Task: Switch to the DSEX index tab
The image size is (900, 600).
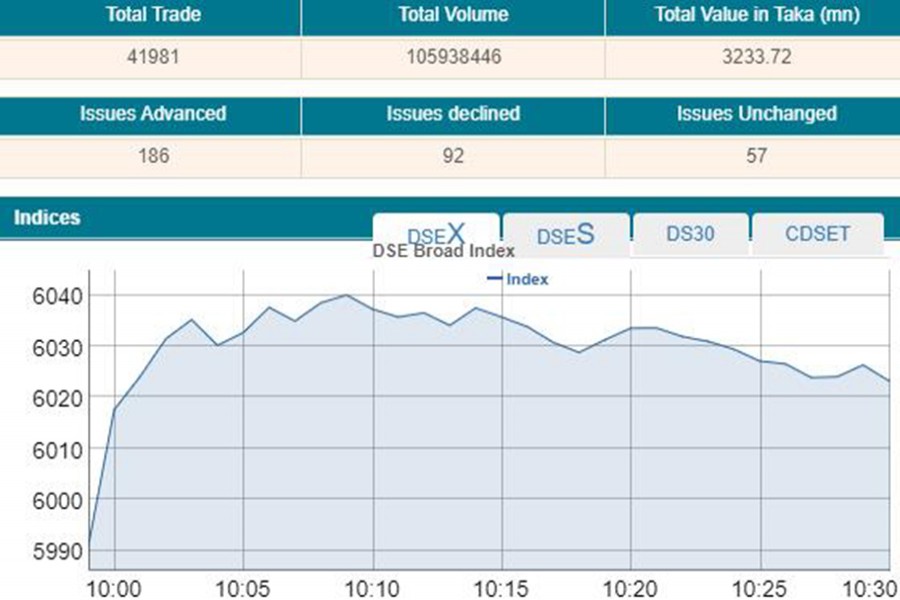Action: click(x=436, y=233)
